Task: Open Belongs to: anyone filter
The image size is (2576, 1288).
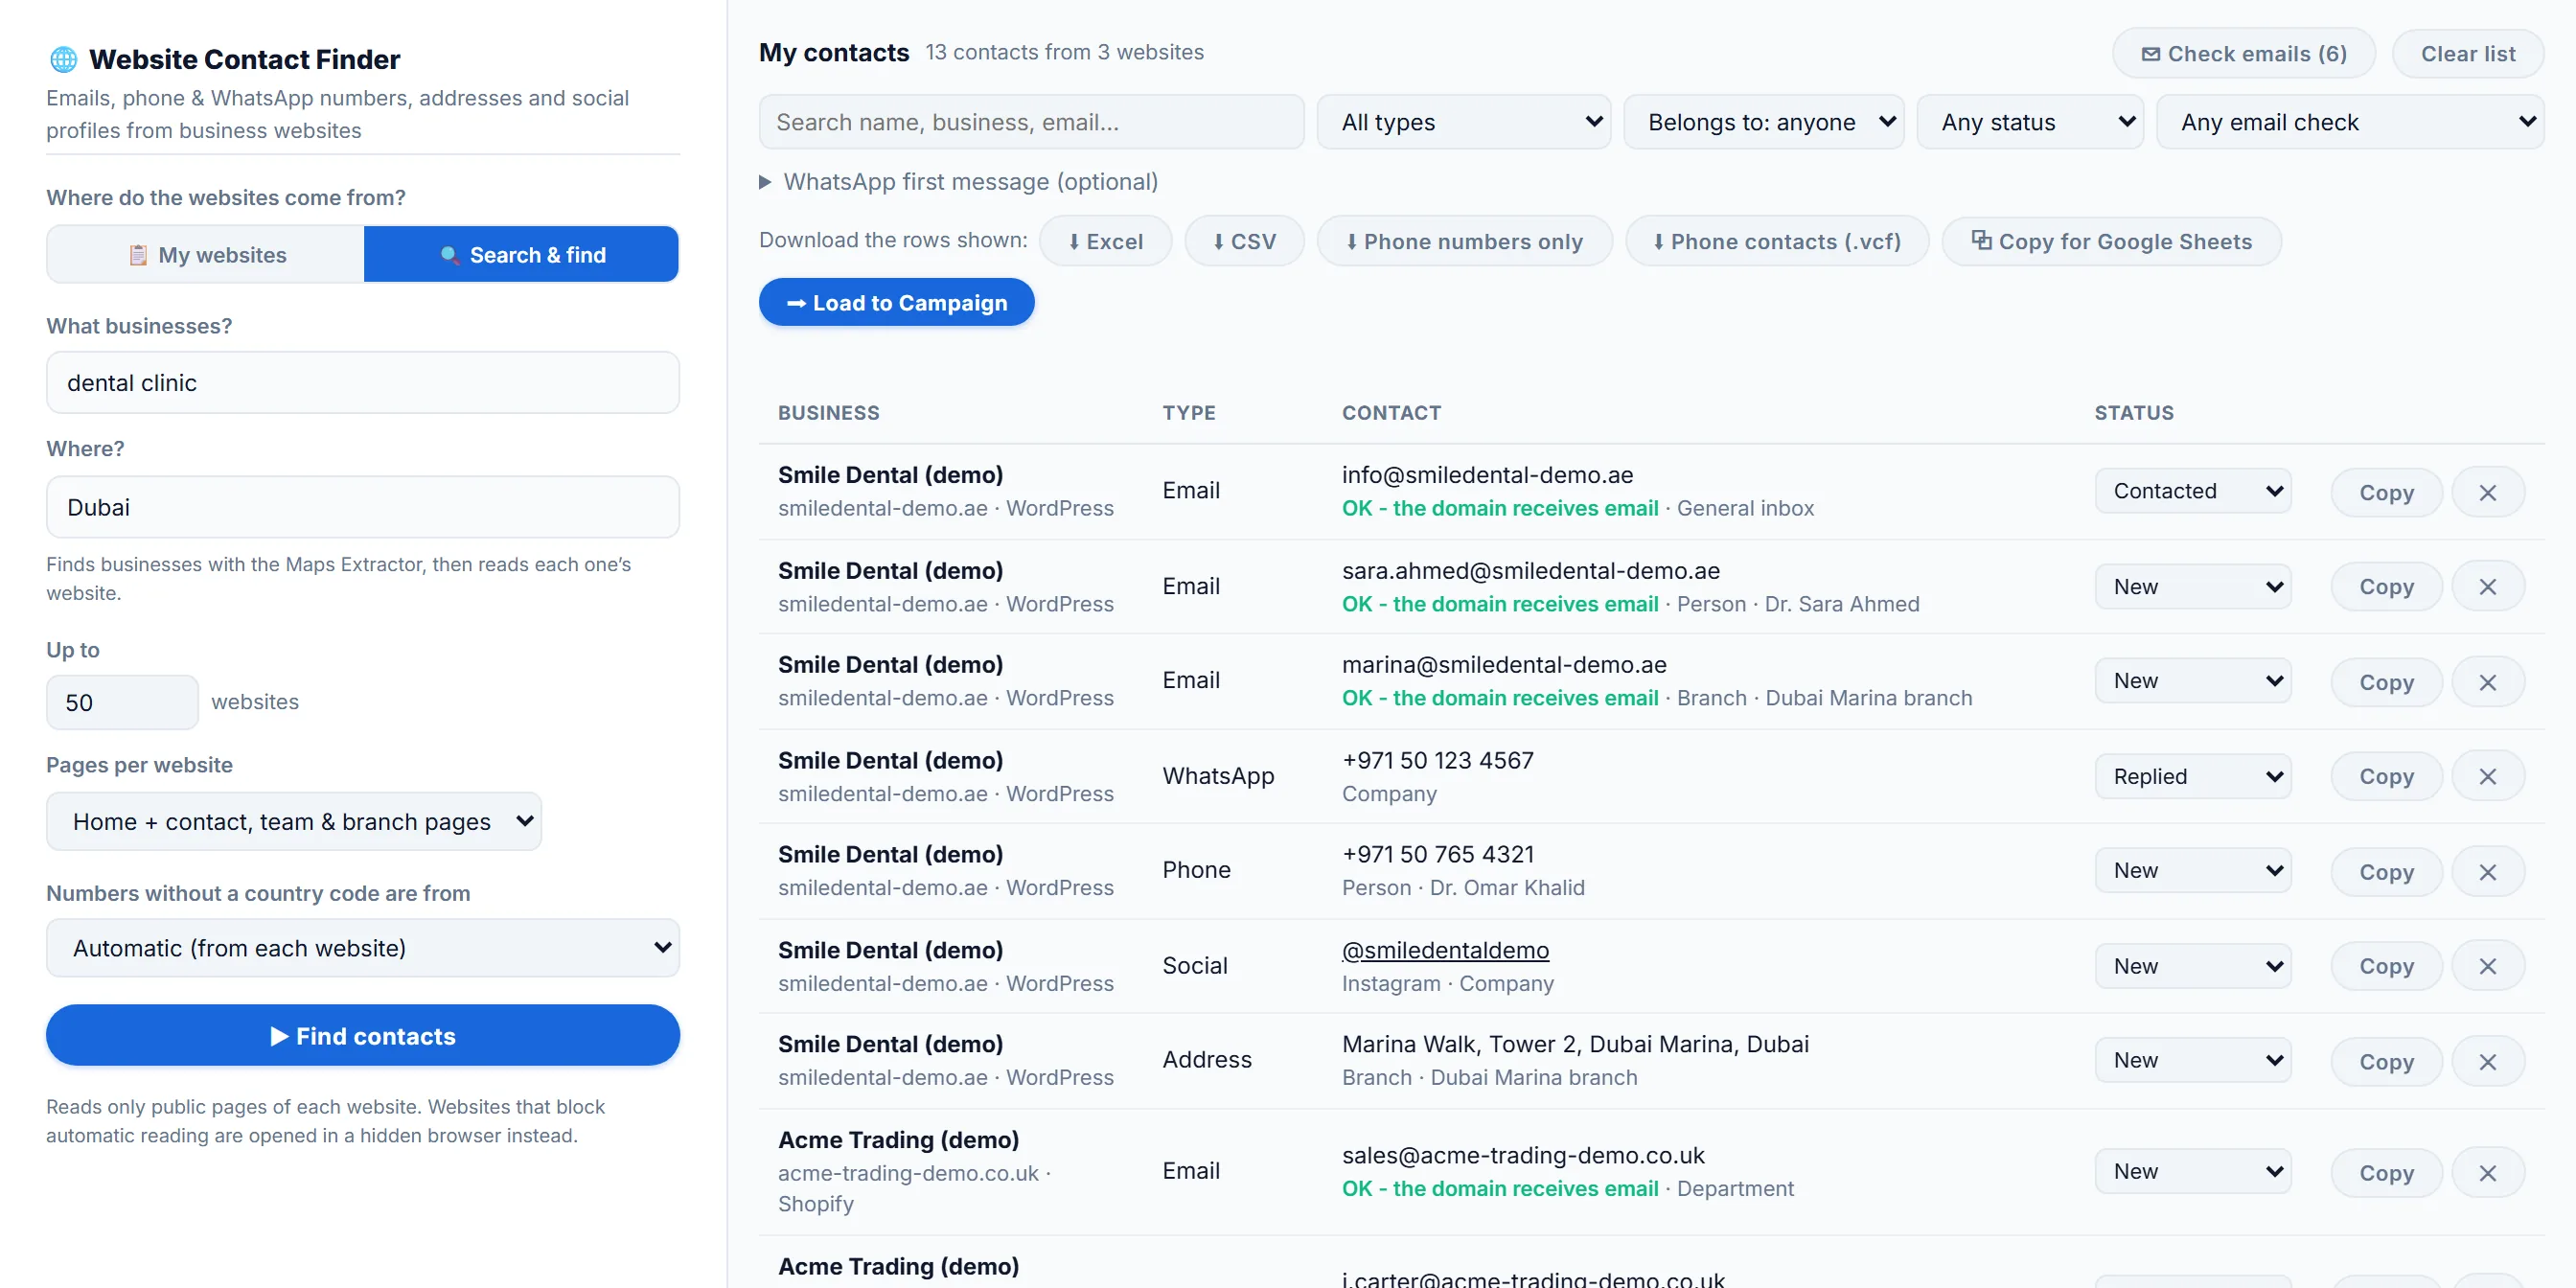Action: point(1763,122)
